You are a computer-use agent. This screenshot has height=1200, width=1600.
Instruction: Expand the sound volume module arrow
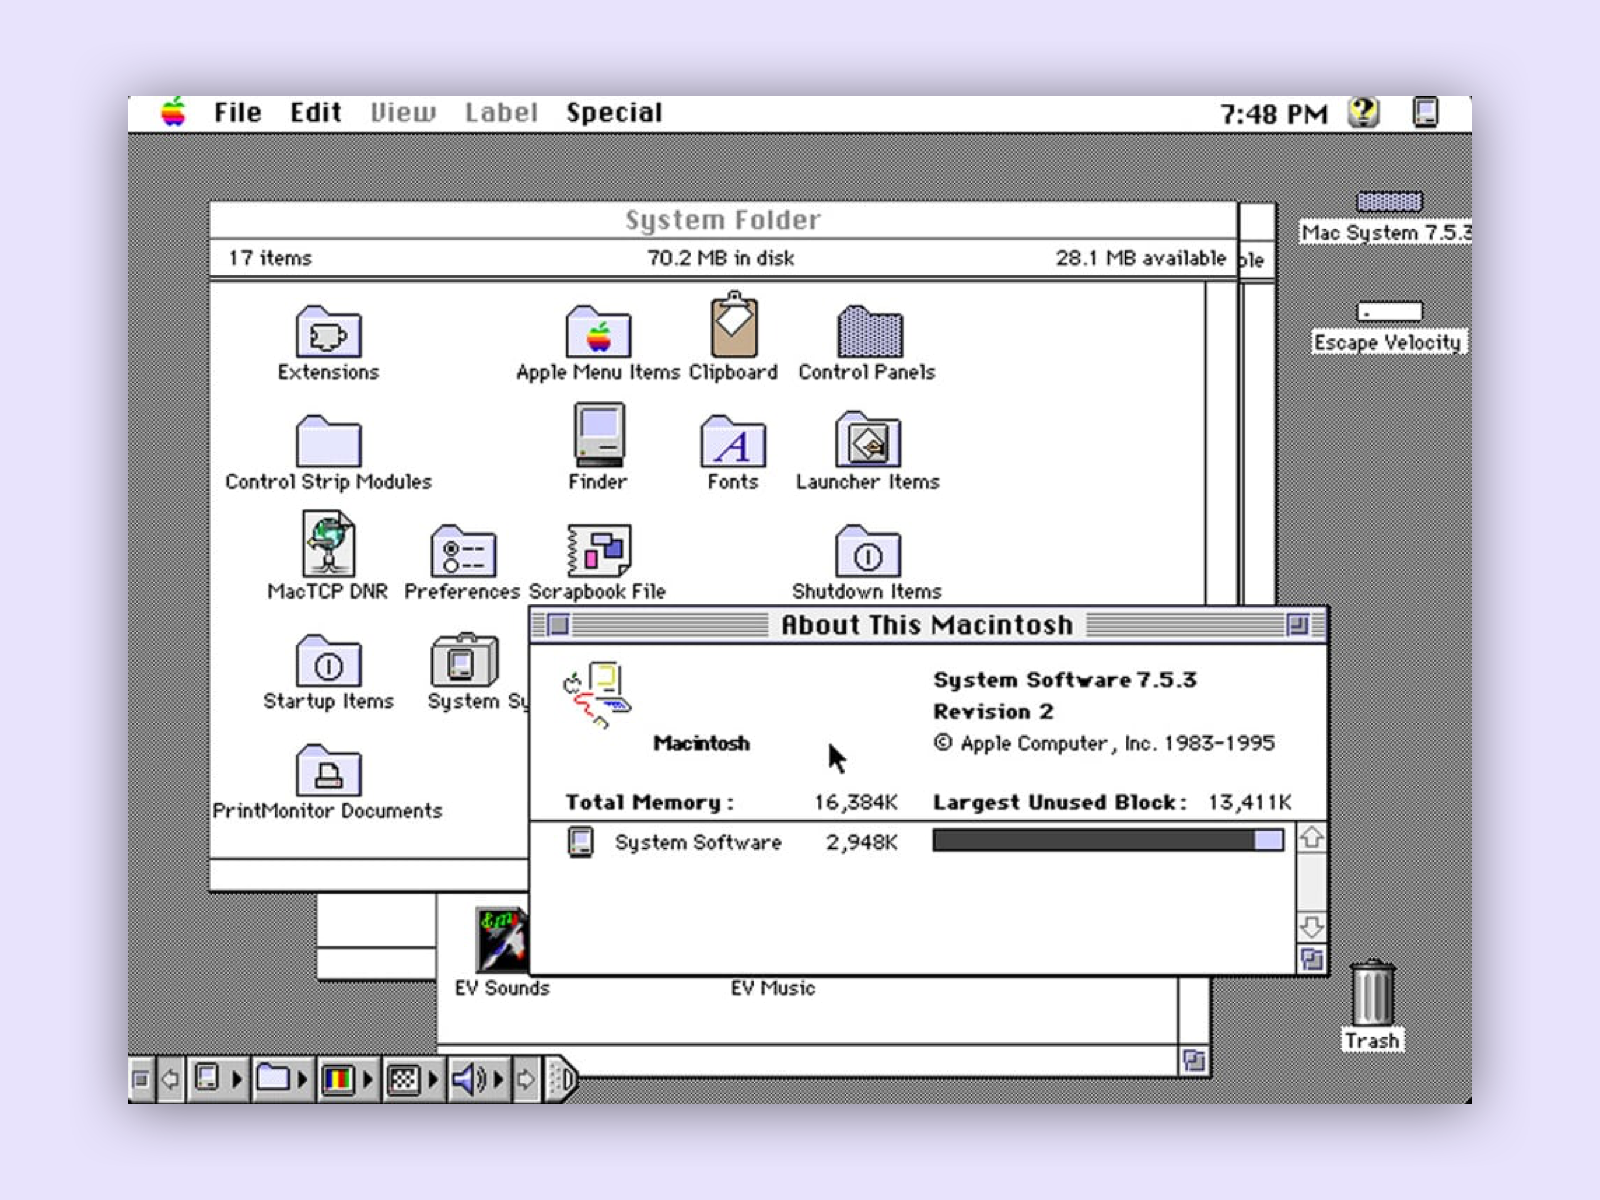(498, 1079)
